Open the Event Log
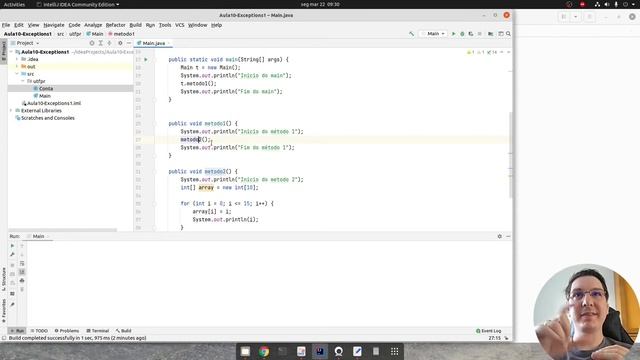Screen dimensions: 640x360 489,331
